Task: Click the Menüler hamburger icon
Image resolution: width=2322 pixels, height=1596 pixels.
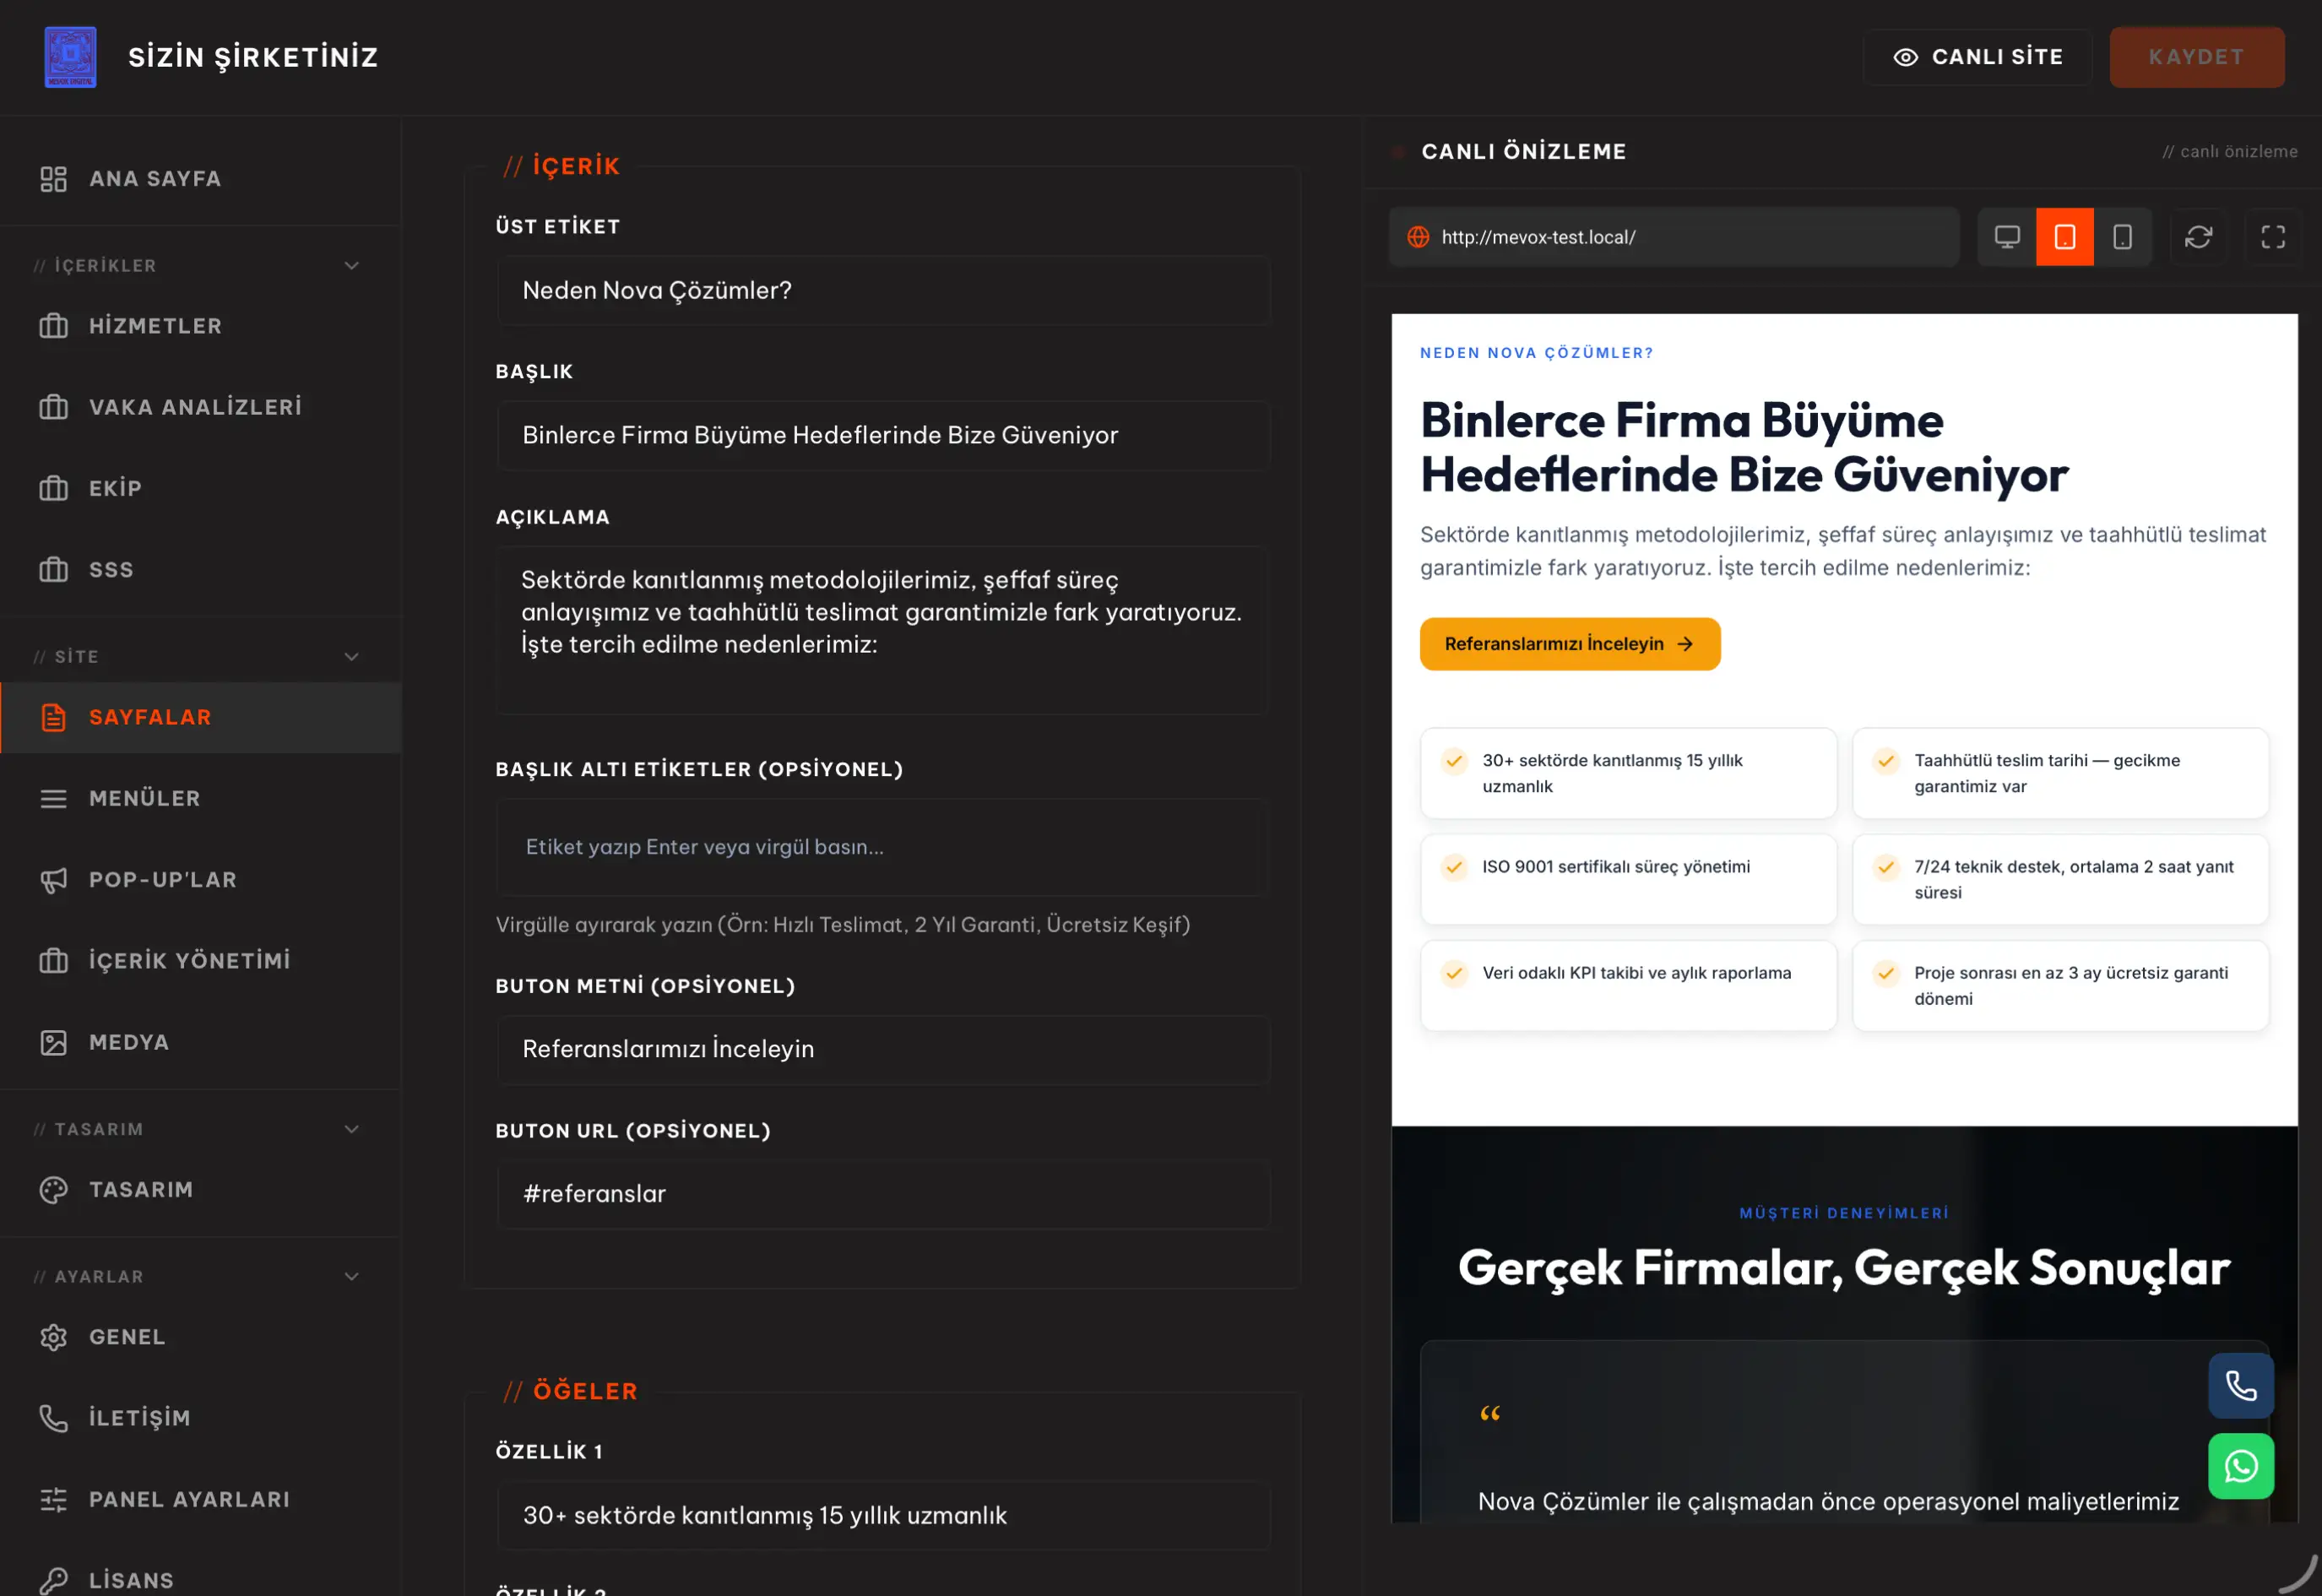Action: pyautogui.click(x=53, y=798)
